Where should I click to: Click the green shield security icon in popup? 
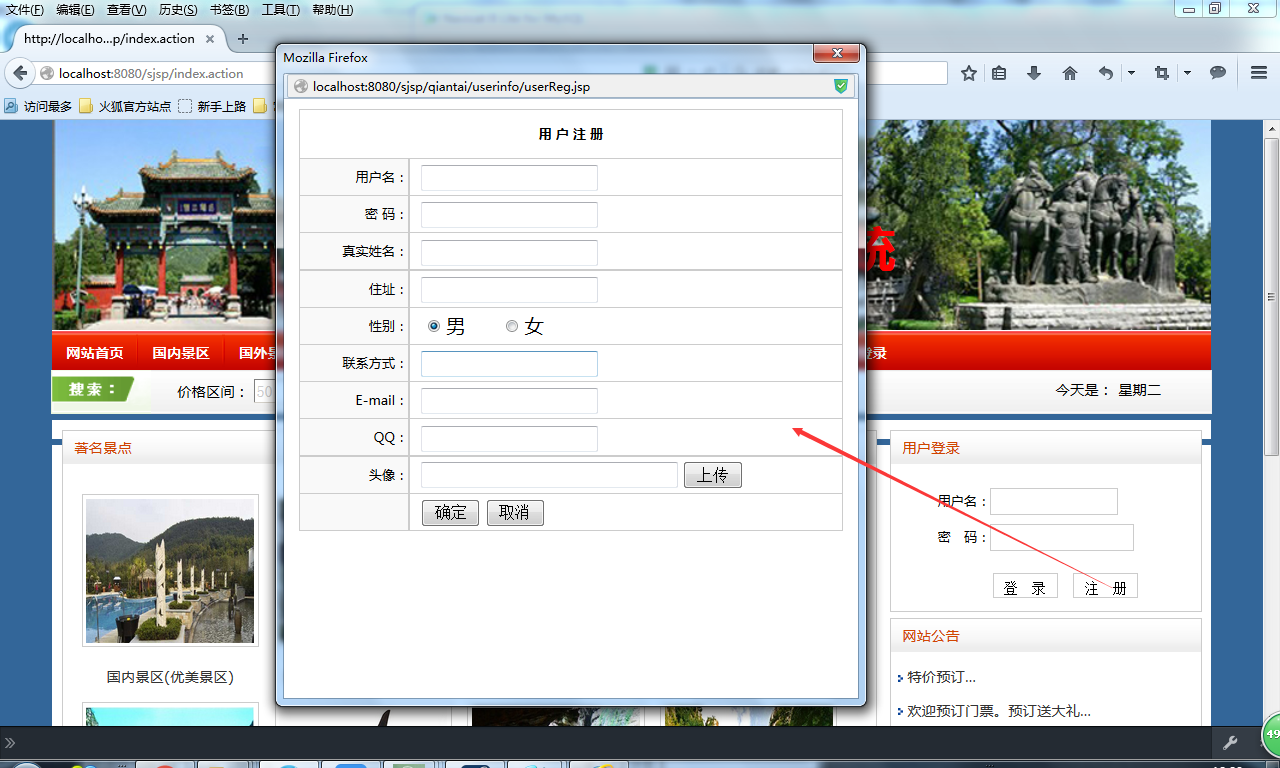pyautogui.click(x=841, y=86)
